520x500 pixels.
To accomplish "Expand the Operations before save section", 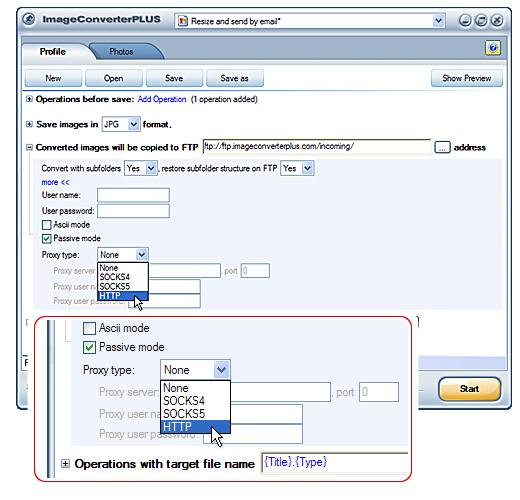I will [29, 99].
